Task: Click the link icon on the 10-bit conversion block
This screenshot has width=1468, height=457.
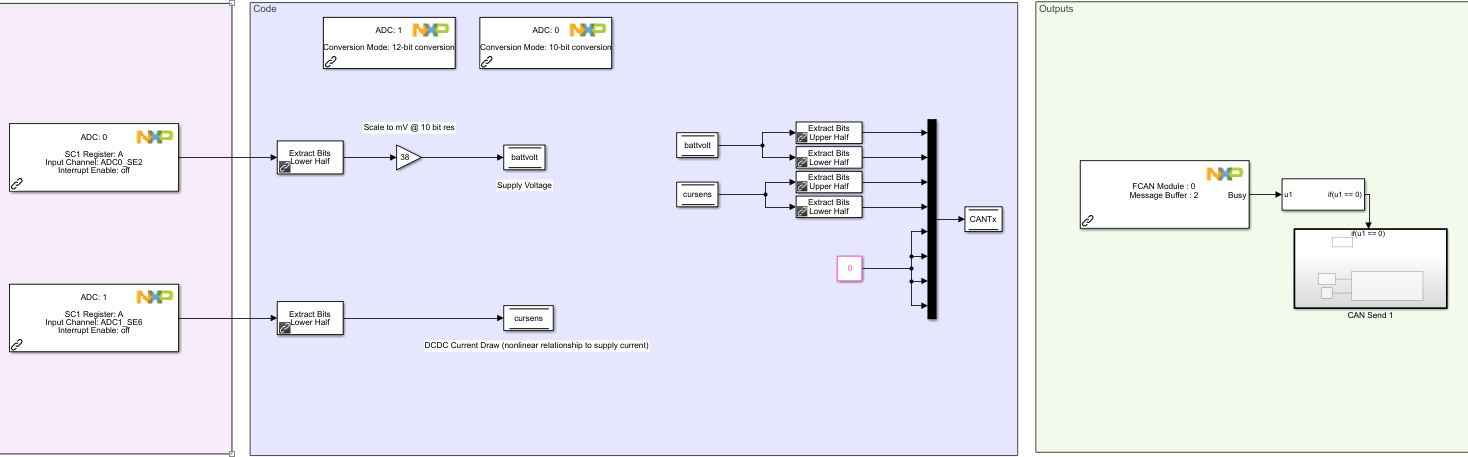Action: (487, 61)
